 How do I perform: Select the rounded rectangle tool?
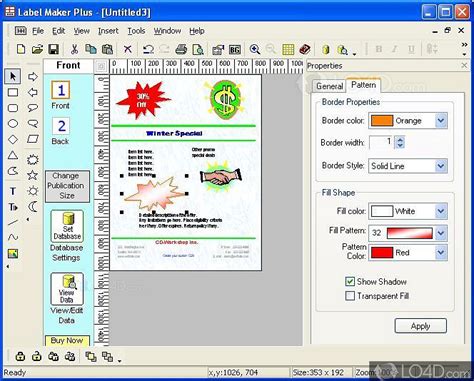pos(13,108)
